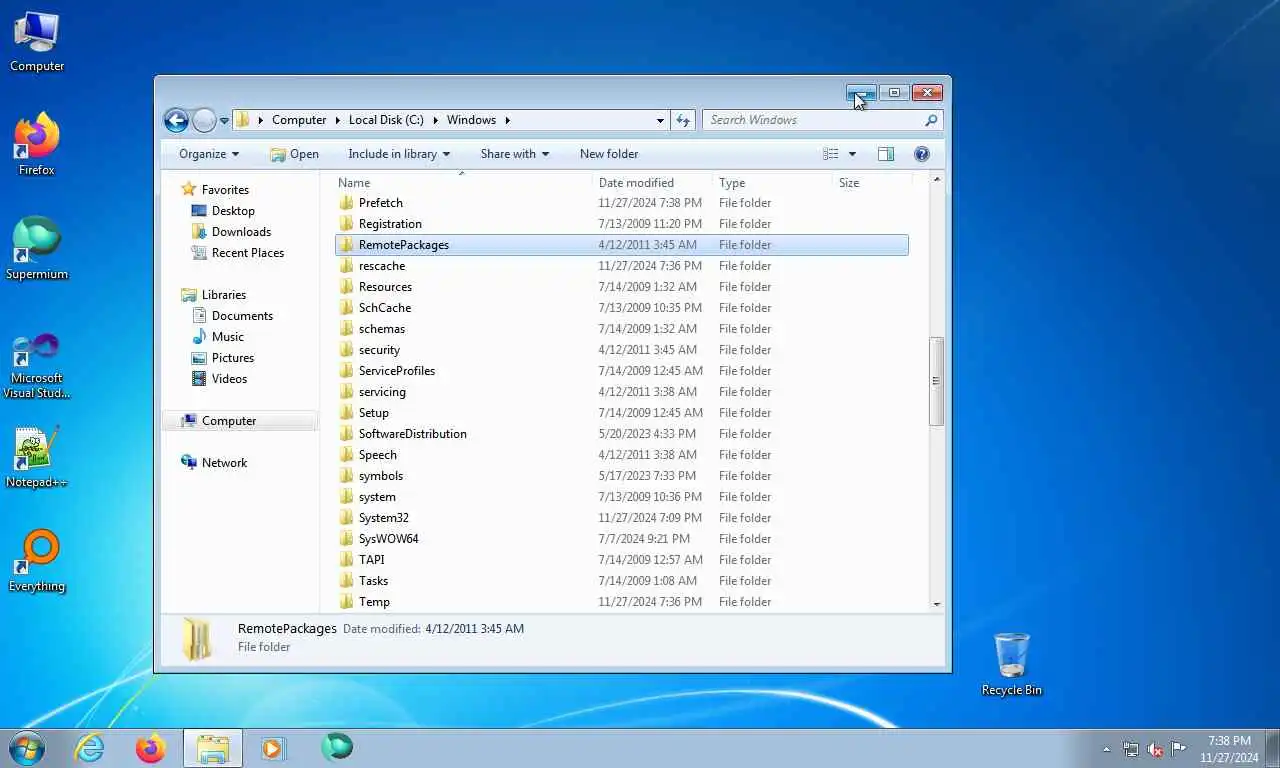The width and height of the screenshot is (1280, 768).
Task: Toggle the preview pane button
Action: click(x=886, y=154)
